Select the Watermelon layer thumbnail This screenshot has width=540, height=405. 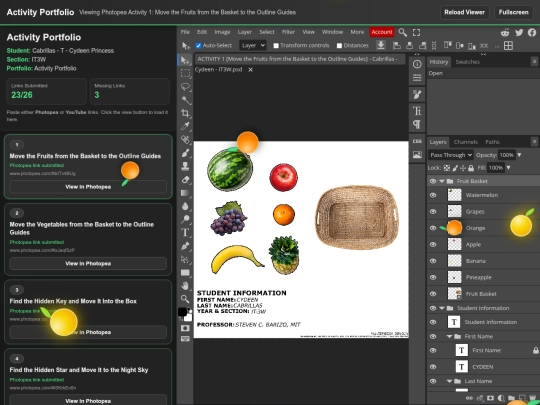(x=454, y=195)
